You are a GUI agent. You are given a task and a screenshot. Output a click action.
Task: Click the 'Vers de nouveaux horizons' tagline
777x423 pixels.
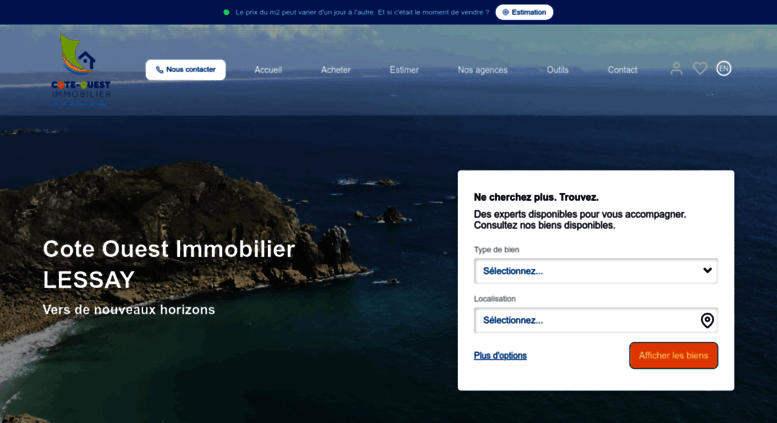coord(129,310)
